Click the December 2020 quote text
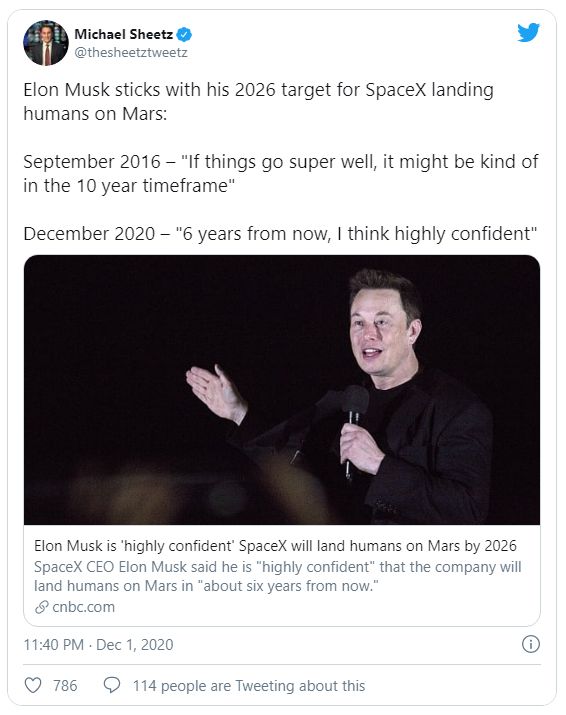 click(280, 233)
